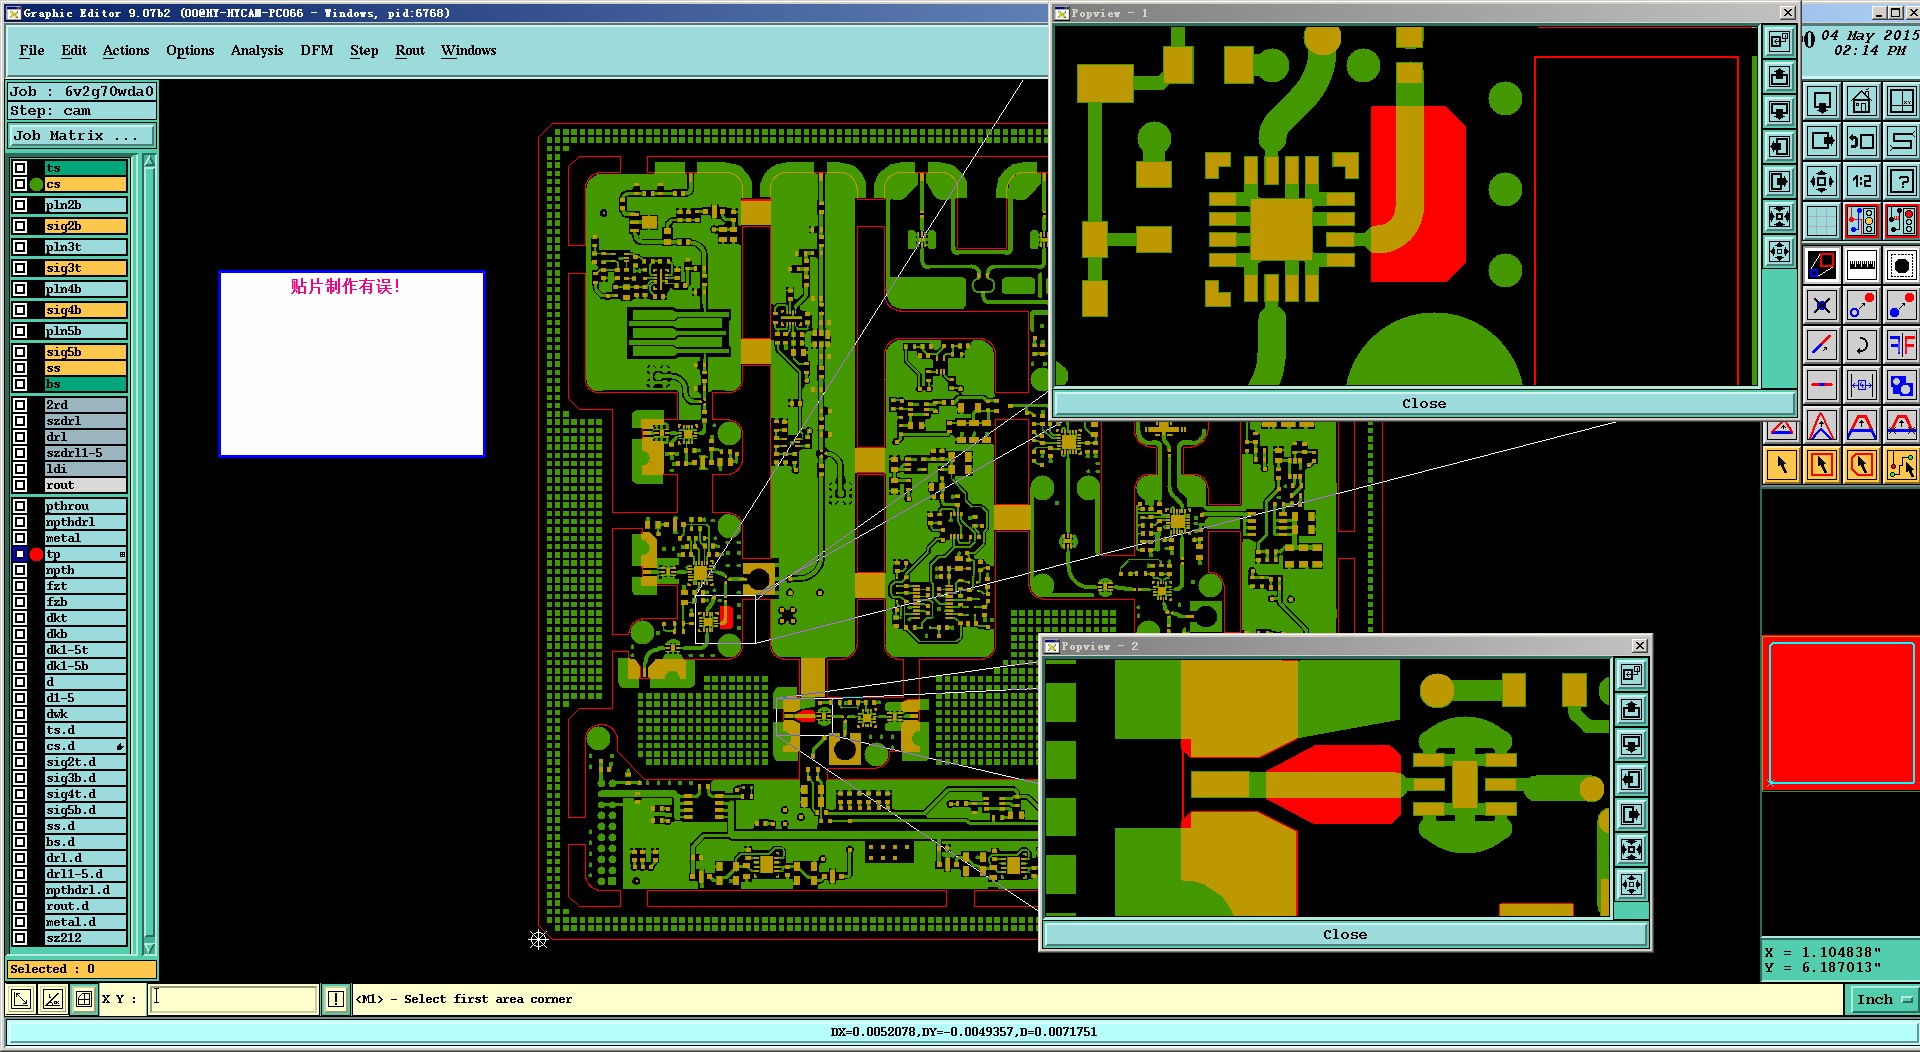The height and width of the screenshot is (1052, 1920).
Task: Click the large red color swatch
Action: coord(1840,713)
